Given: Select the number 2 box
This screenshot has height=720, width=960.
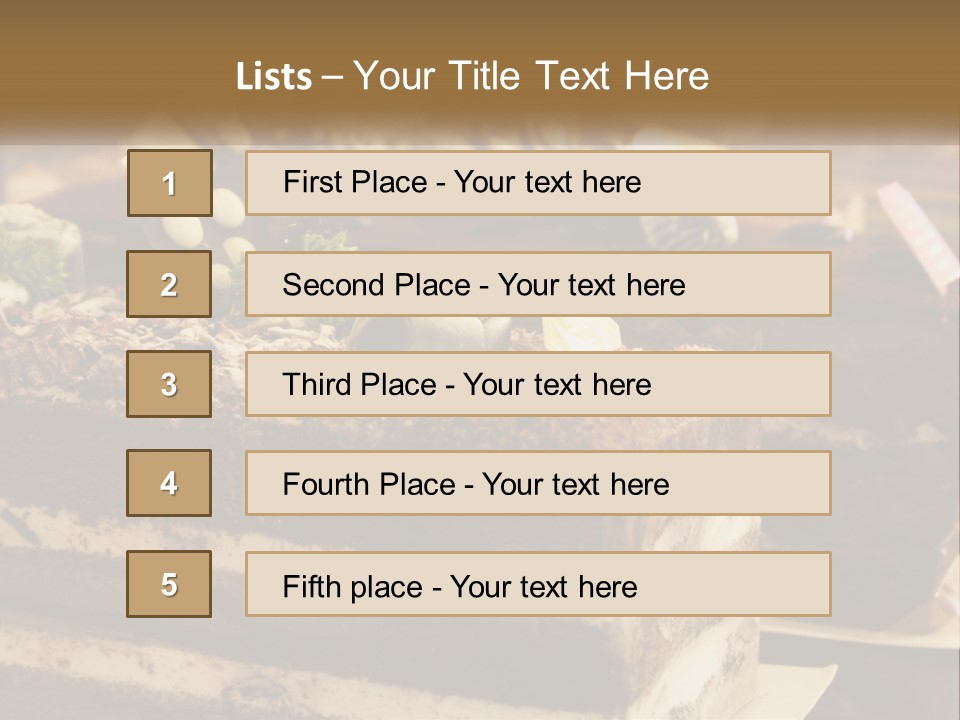Looking at the screenshot, I should pos(169,284).
